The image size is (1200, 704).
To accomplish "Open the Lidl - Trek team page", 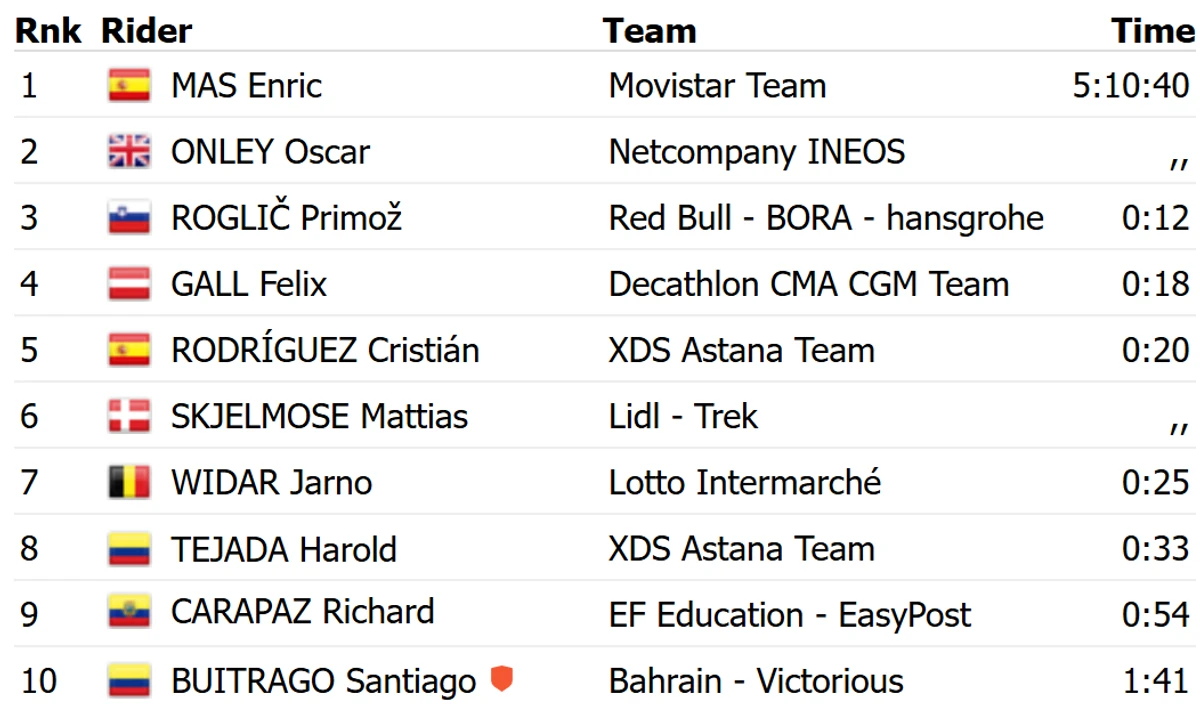I will click(683, 416).
